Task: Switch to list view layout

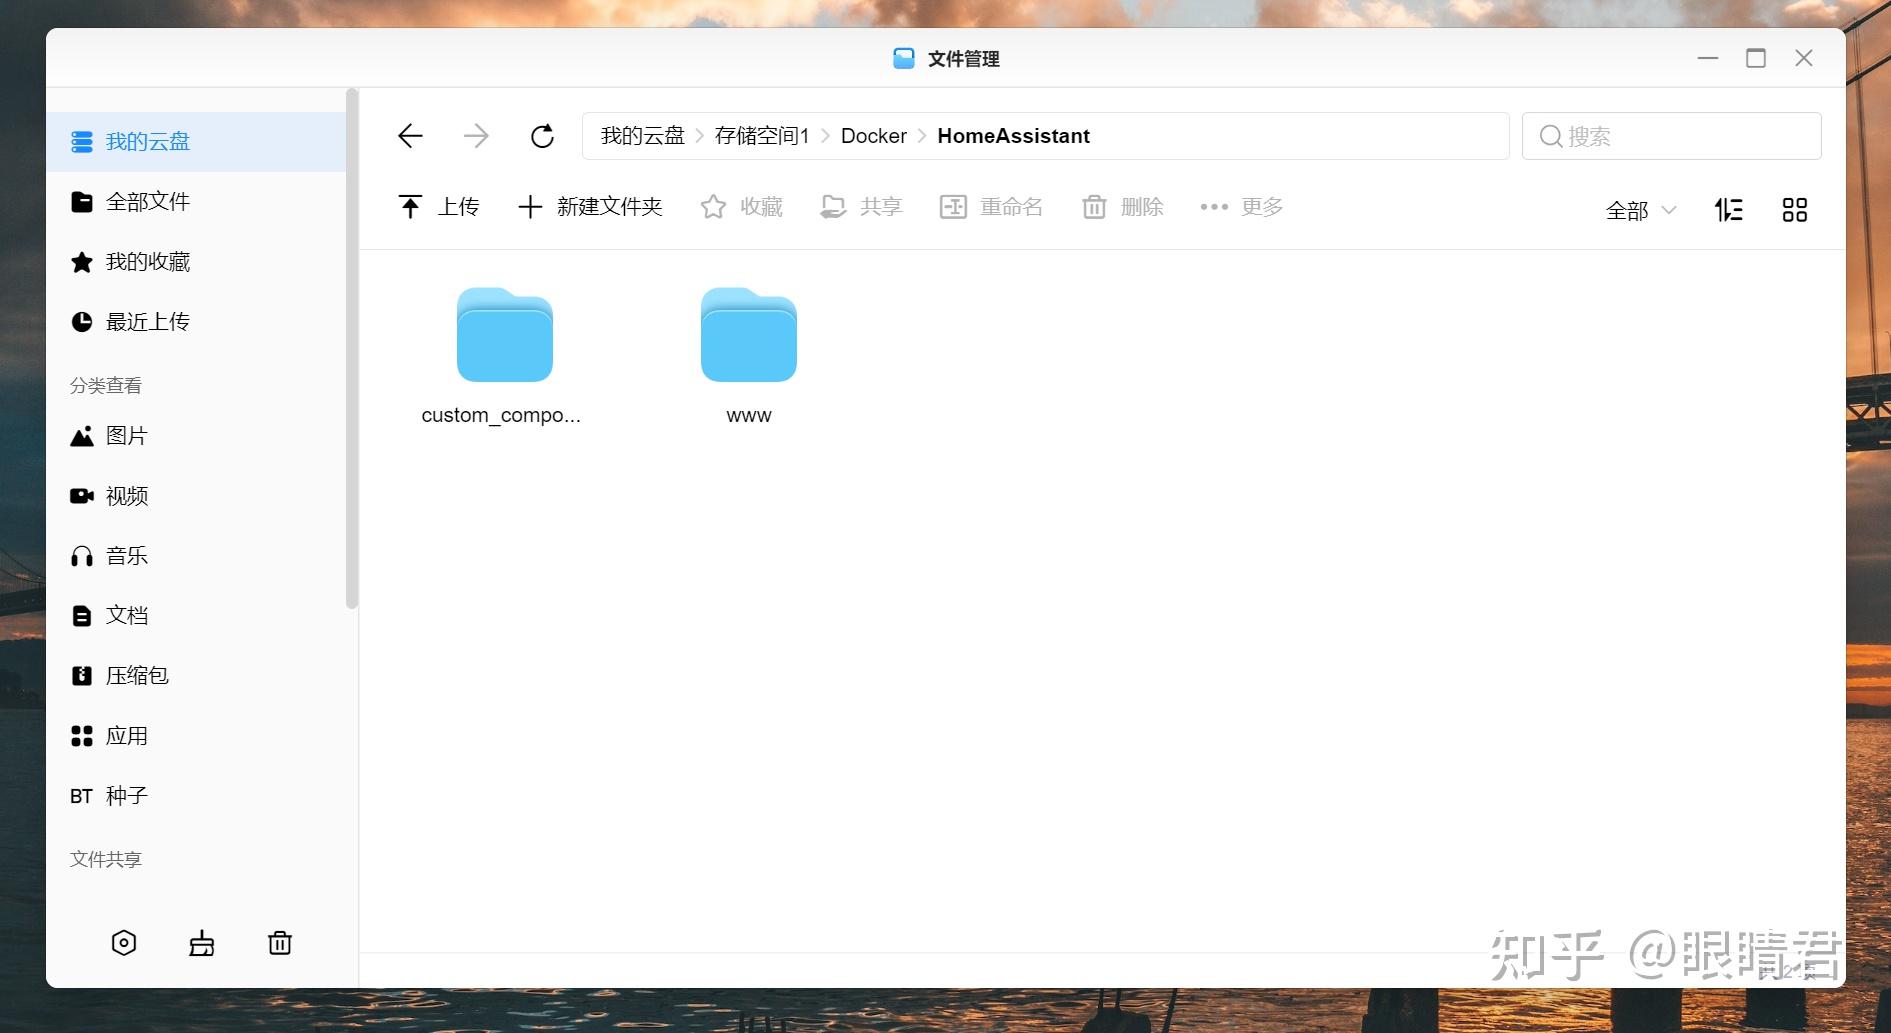Action: click(1728, 209)
